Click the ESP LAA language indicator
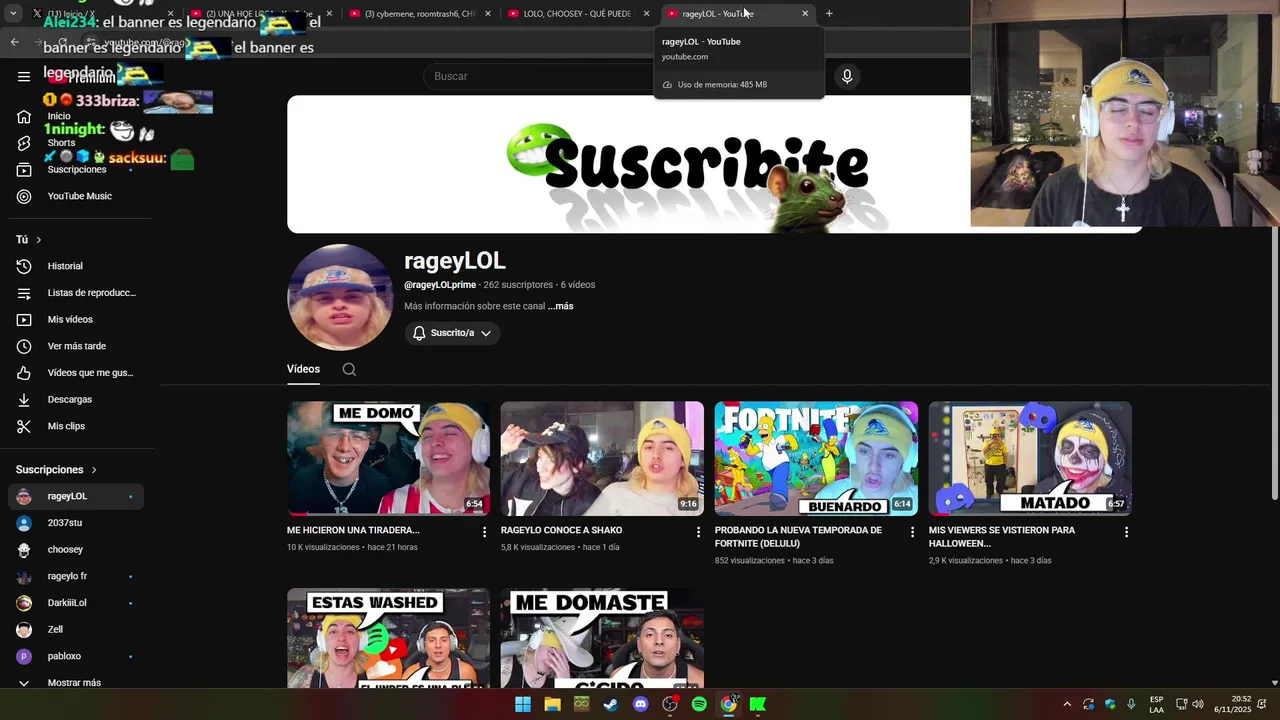 pyautogui.click(x=1156, y=704)
